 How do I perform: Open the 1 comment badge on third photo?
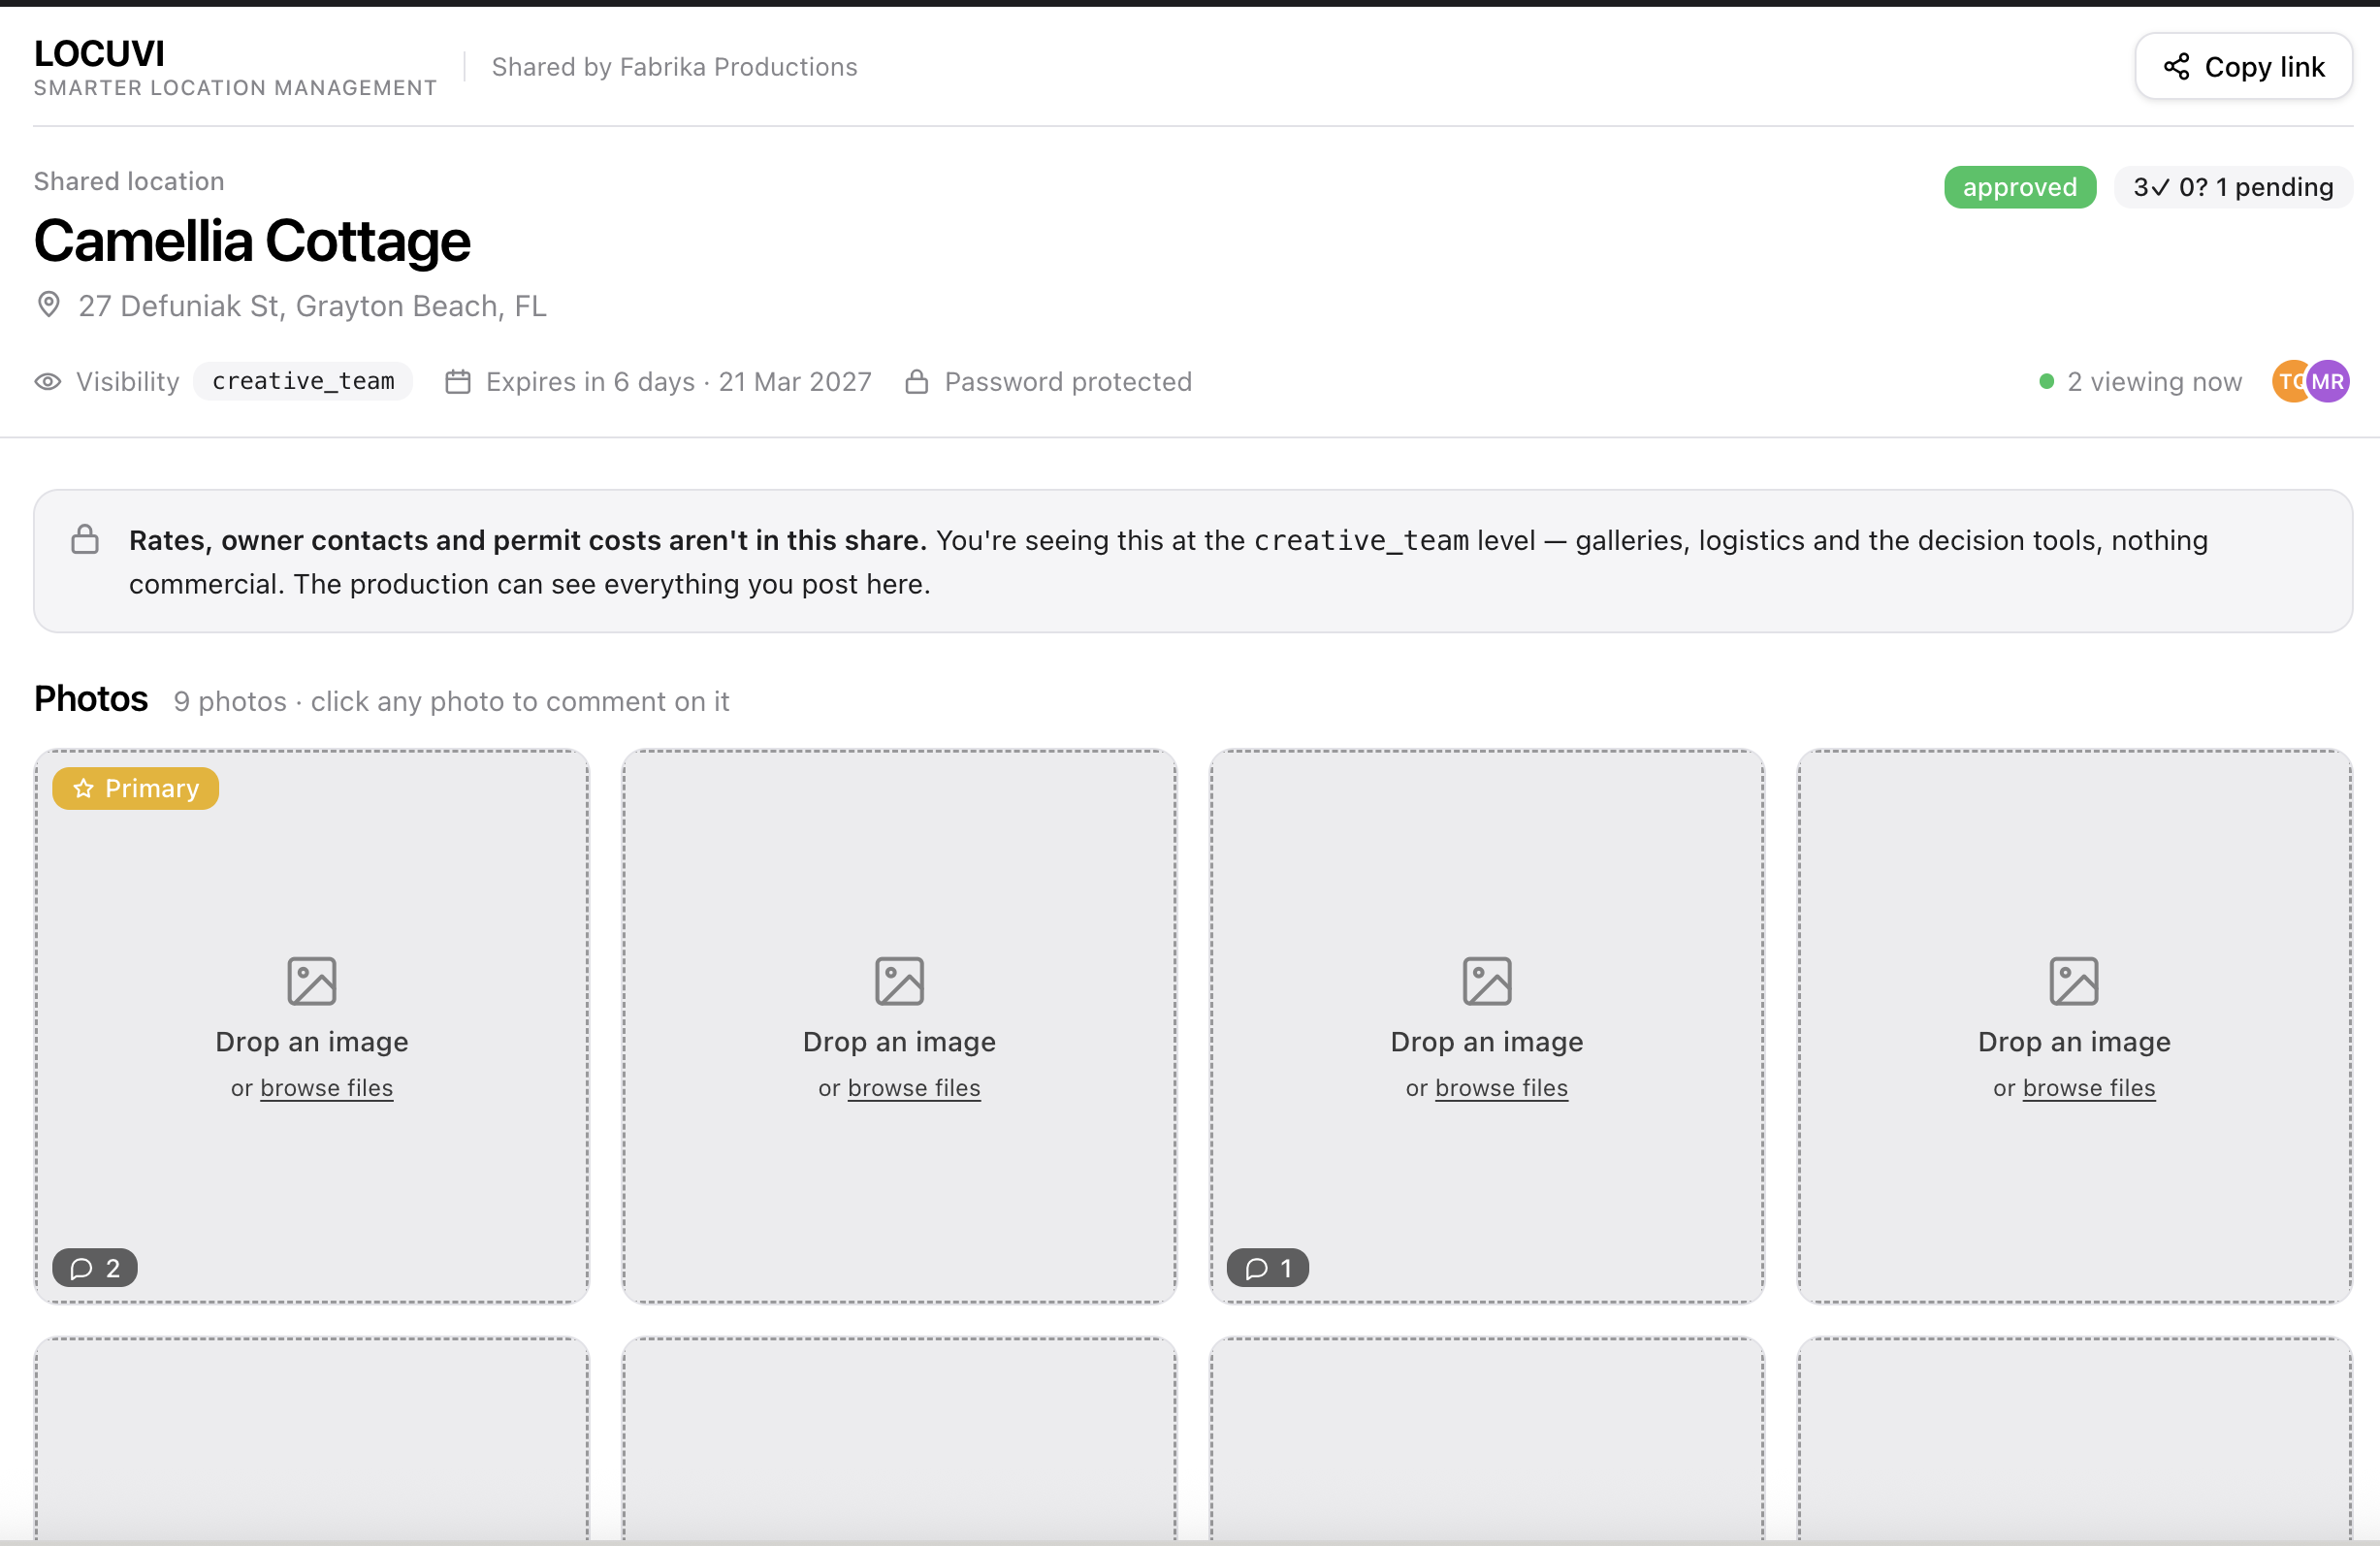(x=1268, y=1268)
